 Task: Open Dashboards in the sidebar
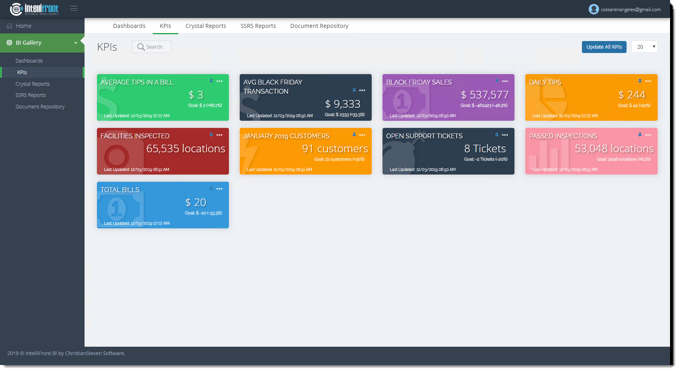point(29,61)
